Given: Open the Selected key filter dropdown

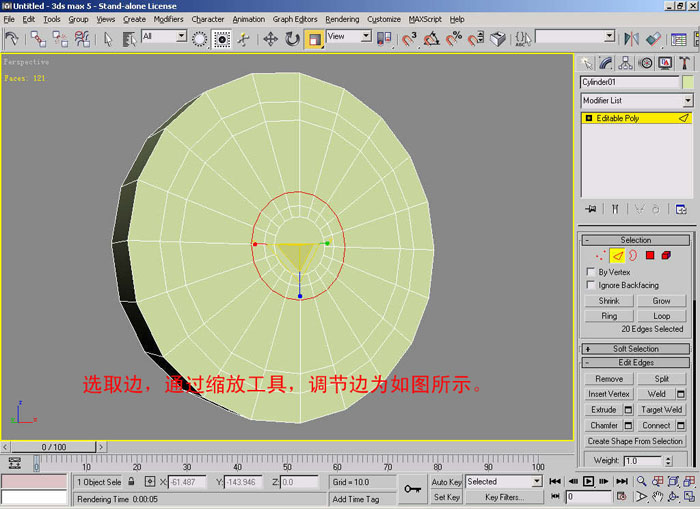Looking at the screenshot, I should pyautogui.click(x=504, y=481).
